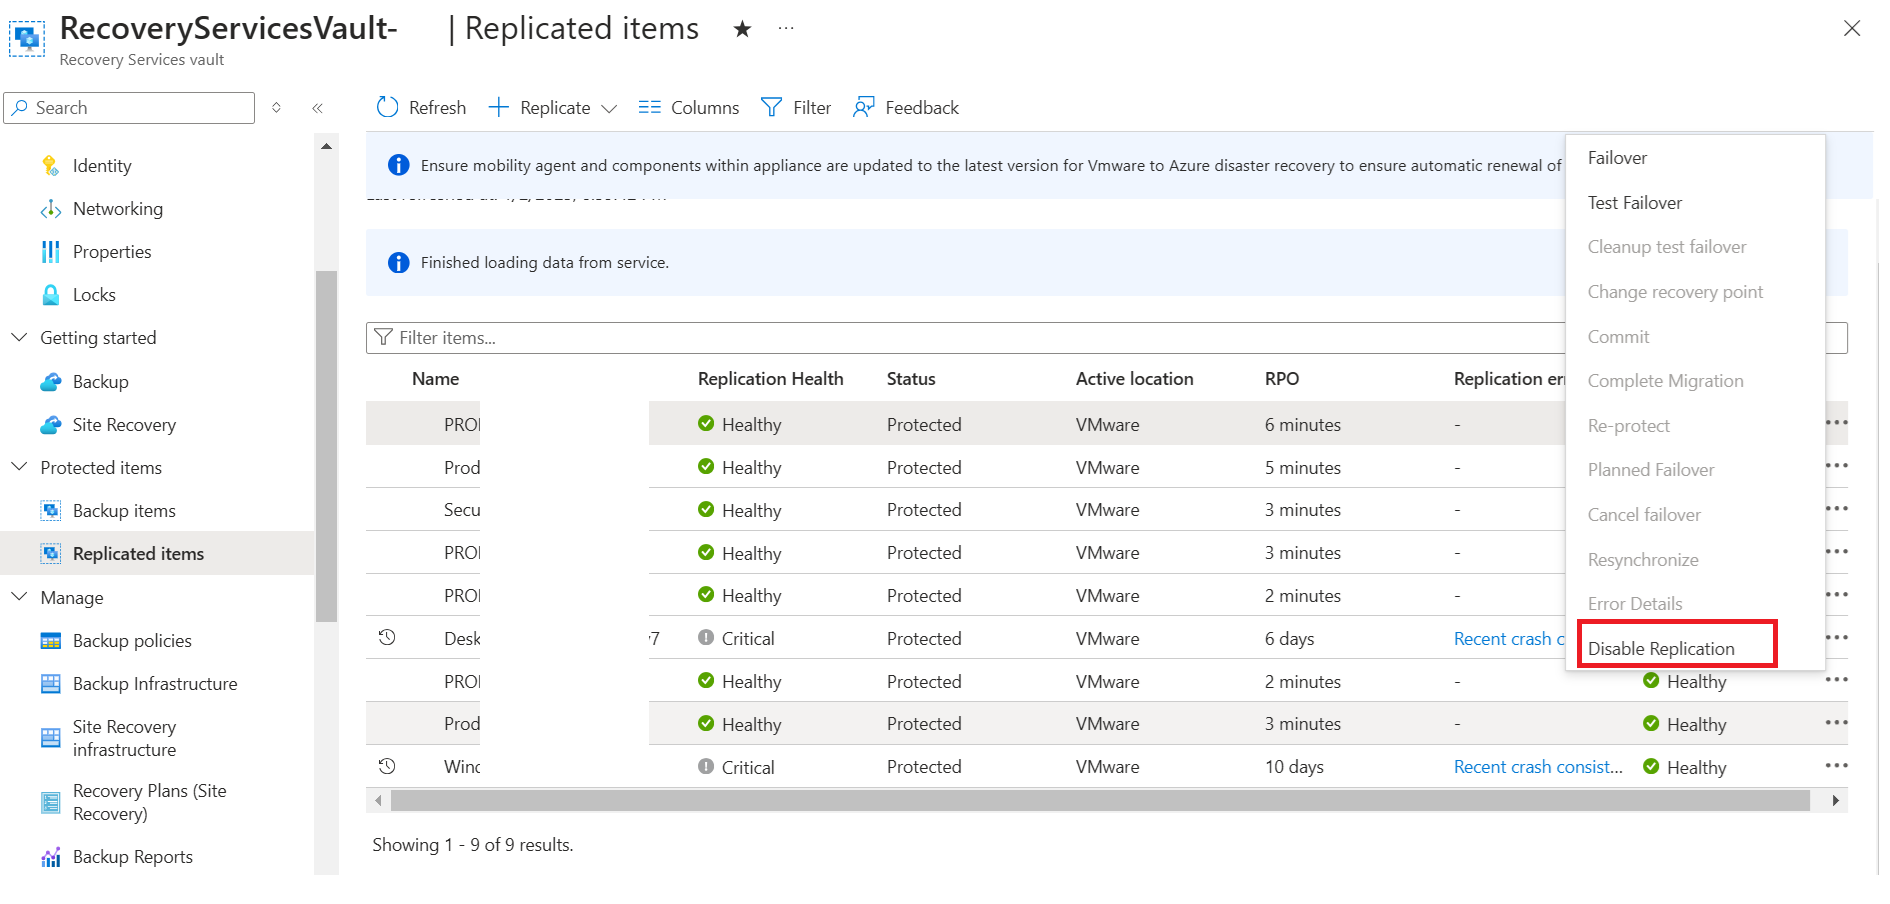Collapse the Manage section
This screenshot has height=904, width=1890.
[x=19, y=597]
